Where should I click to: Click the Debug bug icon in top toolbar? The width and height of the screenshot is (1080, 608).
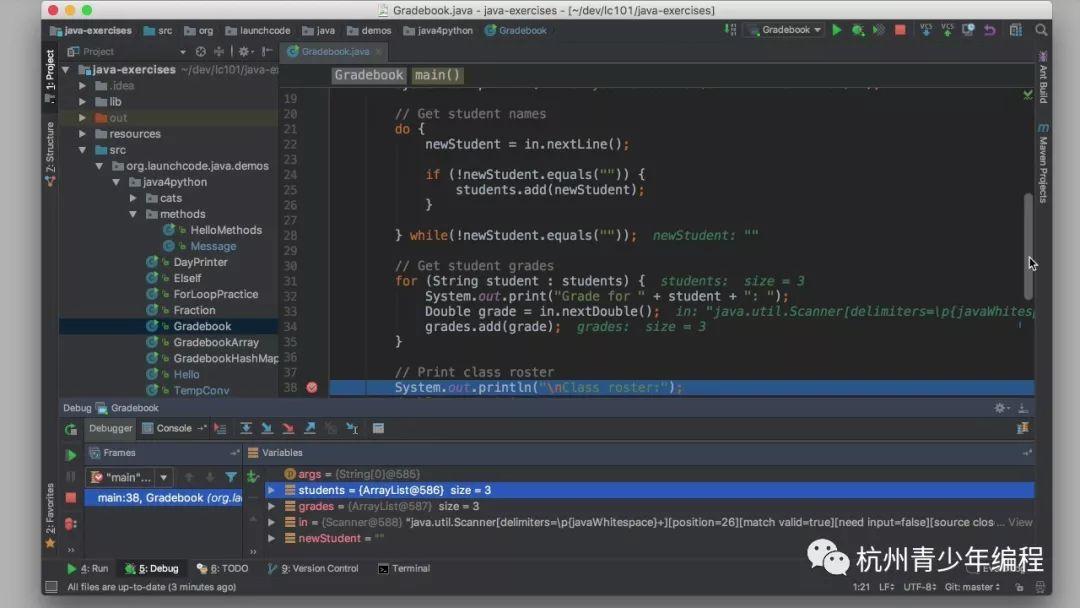coord(858,30)
